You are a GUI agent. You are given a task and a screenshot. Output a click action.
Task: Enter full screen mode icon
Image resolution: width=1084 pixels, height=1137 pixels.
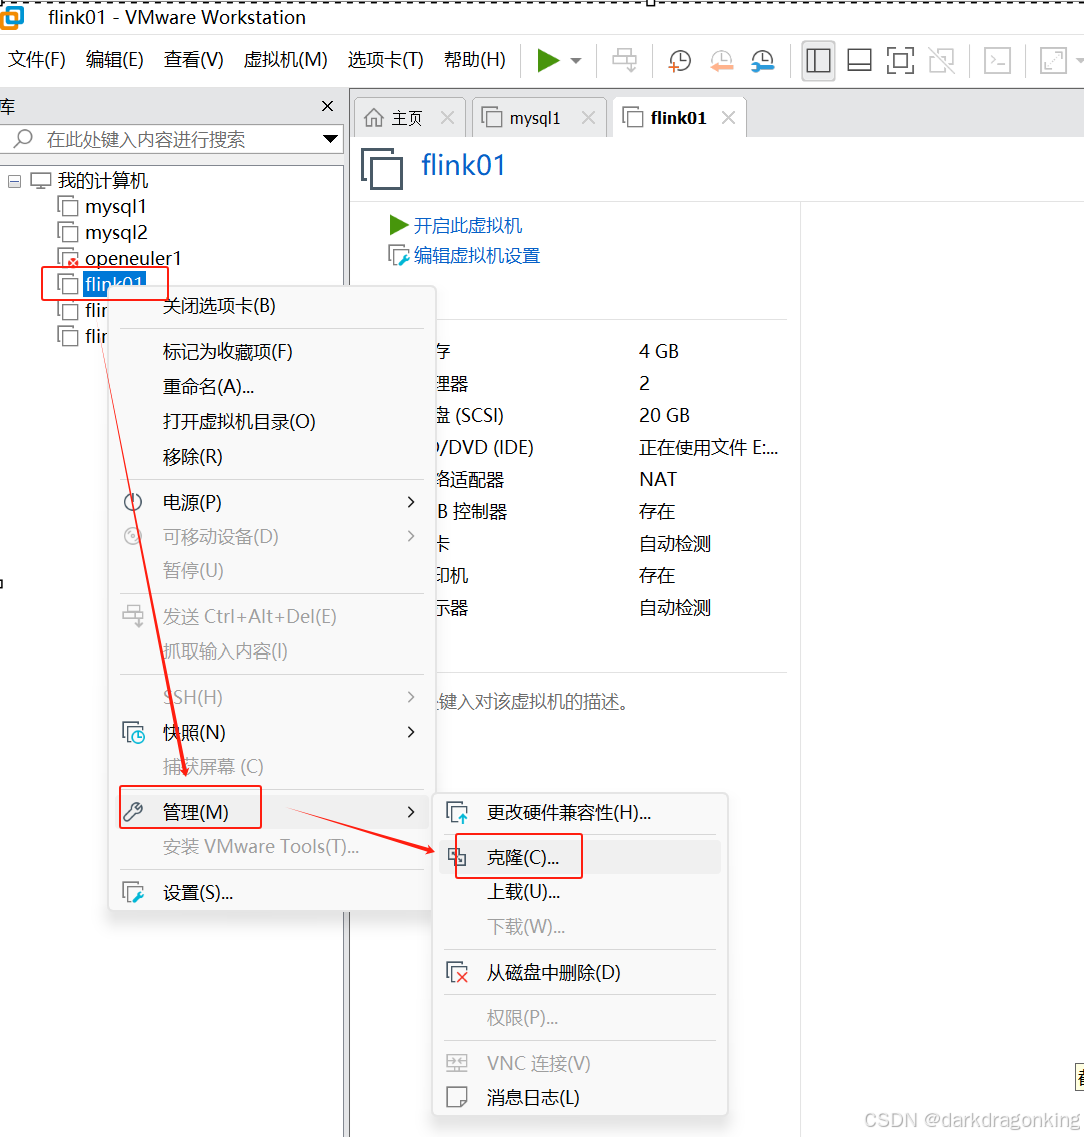point(900,60)
